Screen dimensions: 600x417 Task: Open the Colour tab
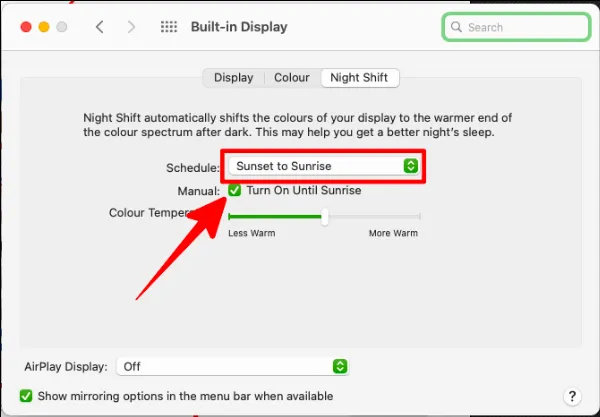point(291,77)
